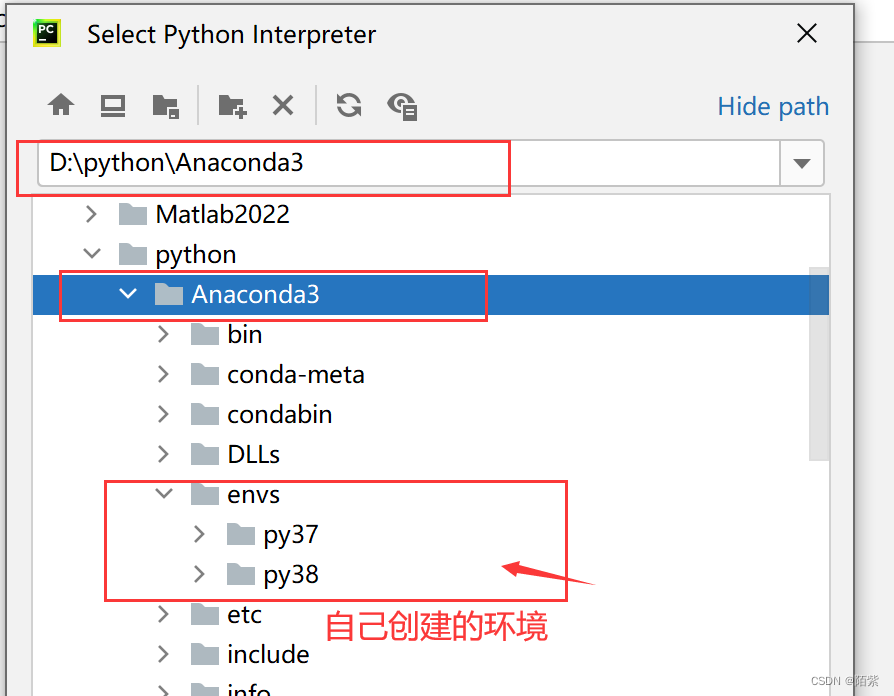Image resolution: width=894 pixels, height=696 pixels.
Task: Jump to the project directory
Action: 165,104
